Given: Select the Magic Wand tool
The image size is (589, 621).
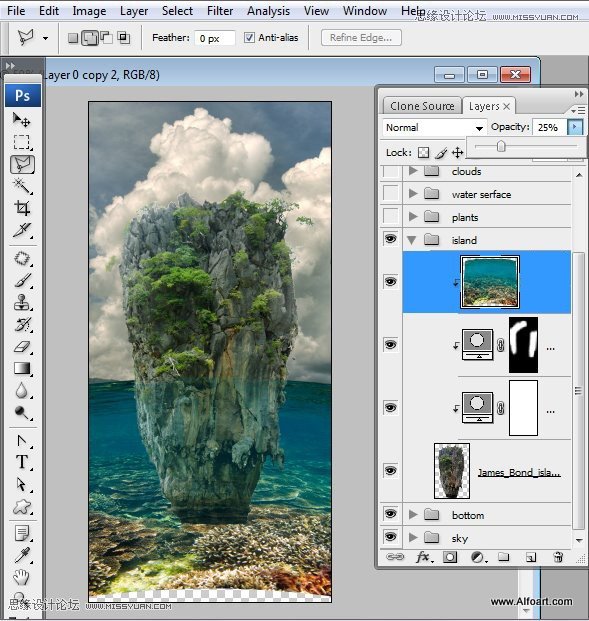Looking at the screenshot, I should point(21,185).
